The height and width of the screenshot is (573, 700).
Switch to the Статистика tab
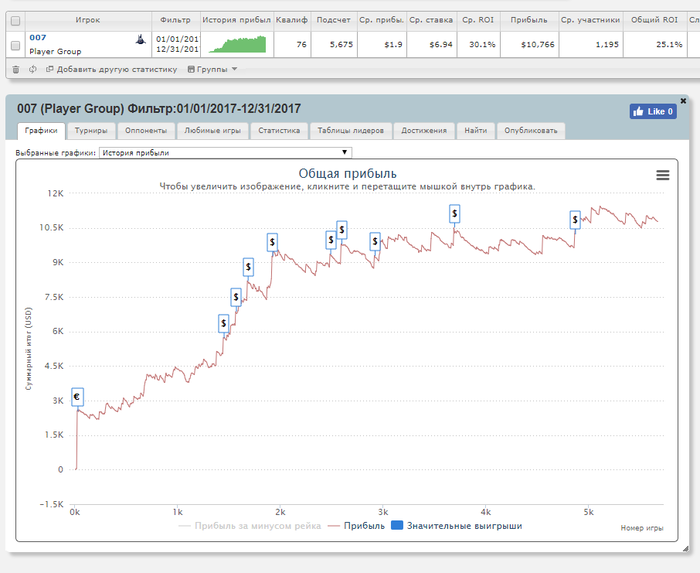[x=279, y=131]
